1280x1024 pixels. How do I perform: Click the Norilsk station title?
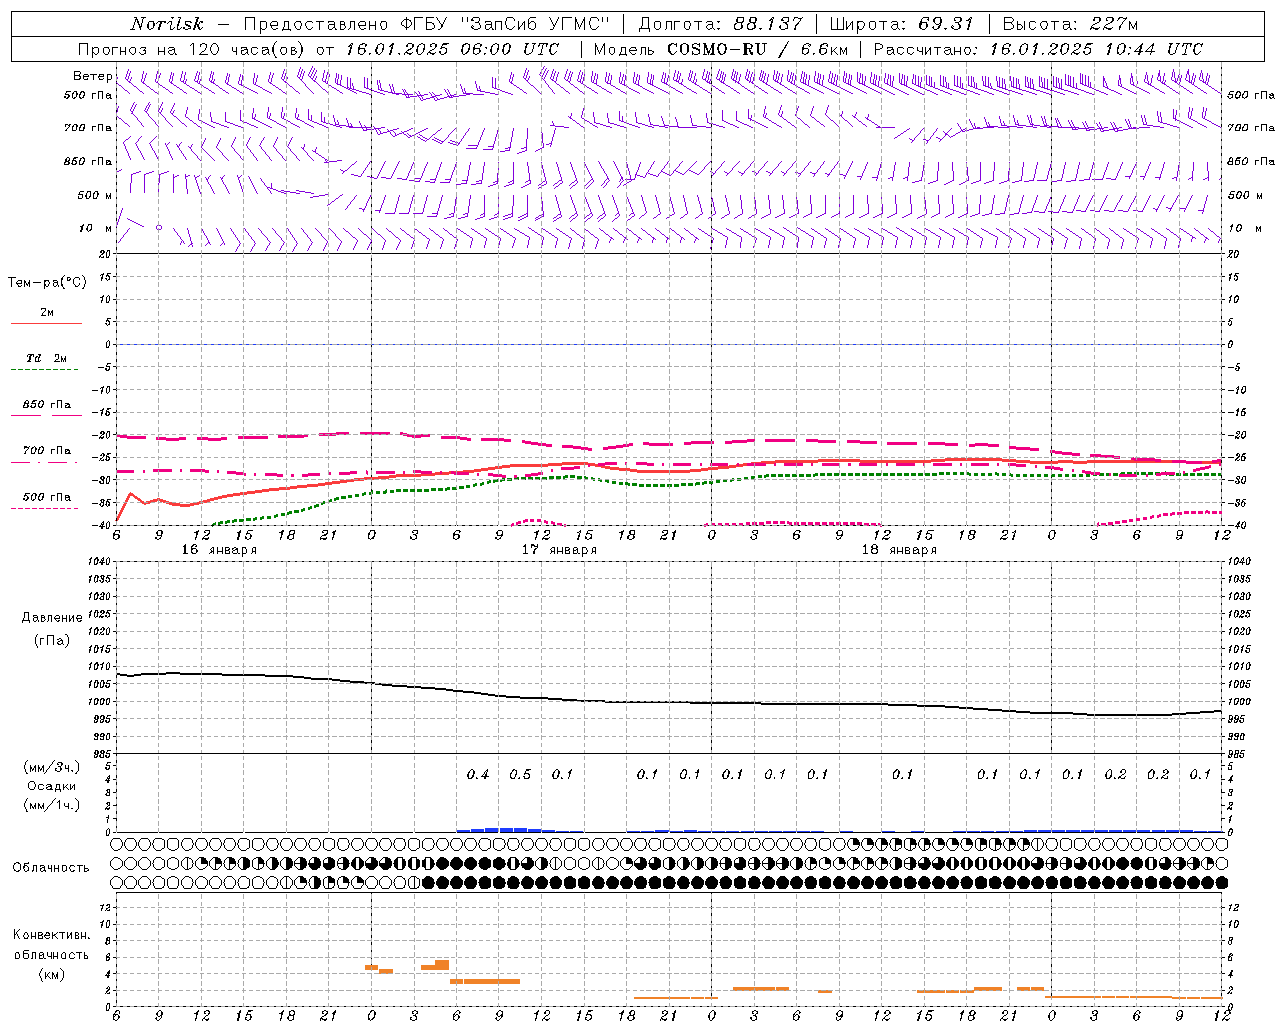click(x=166, y=24)
